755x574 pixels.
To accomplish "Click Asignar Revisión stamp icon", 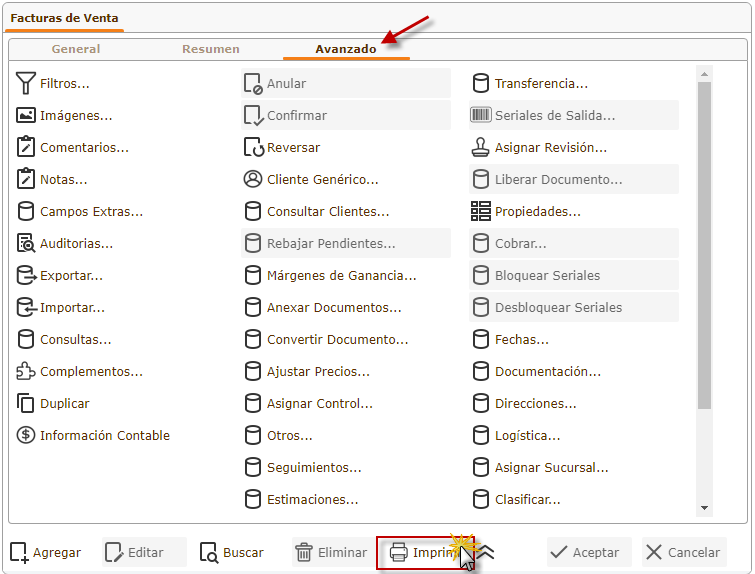I will [481, 147].
